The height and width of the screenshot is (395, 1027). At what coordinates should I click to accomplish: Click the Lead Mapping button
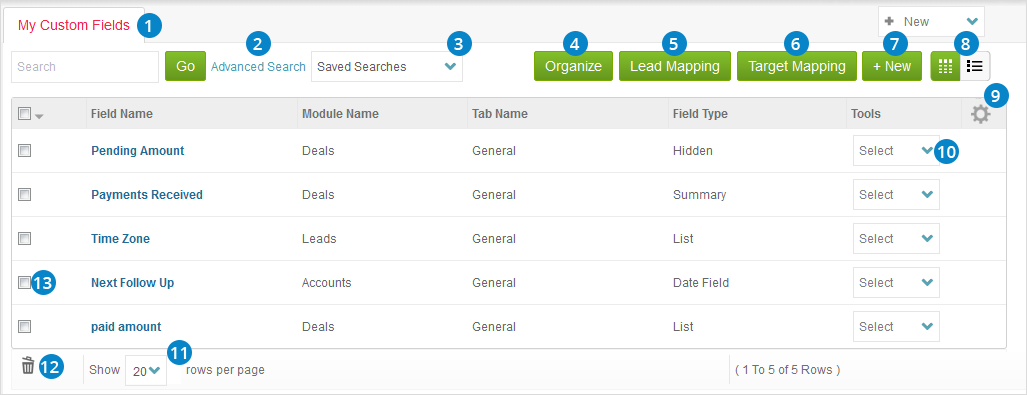tap(675, 66)
